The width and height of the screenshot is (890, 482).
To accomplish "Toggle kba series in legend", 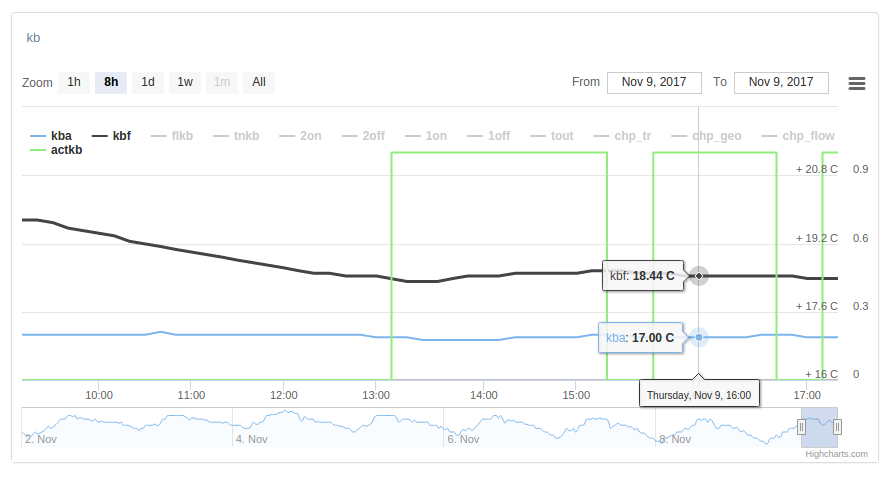I will click(x=51, y=136).
